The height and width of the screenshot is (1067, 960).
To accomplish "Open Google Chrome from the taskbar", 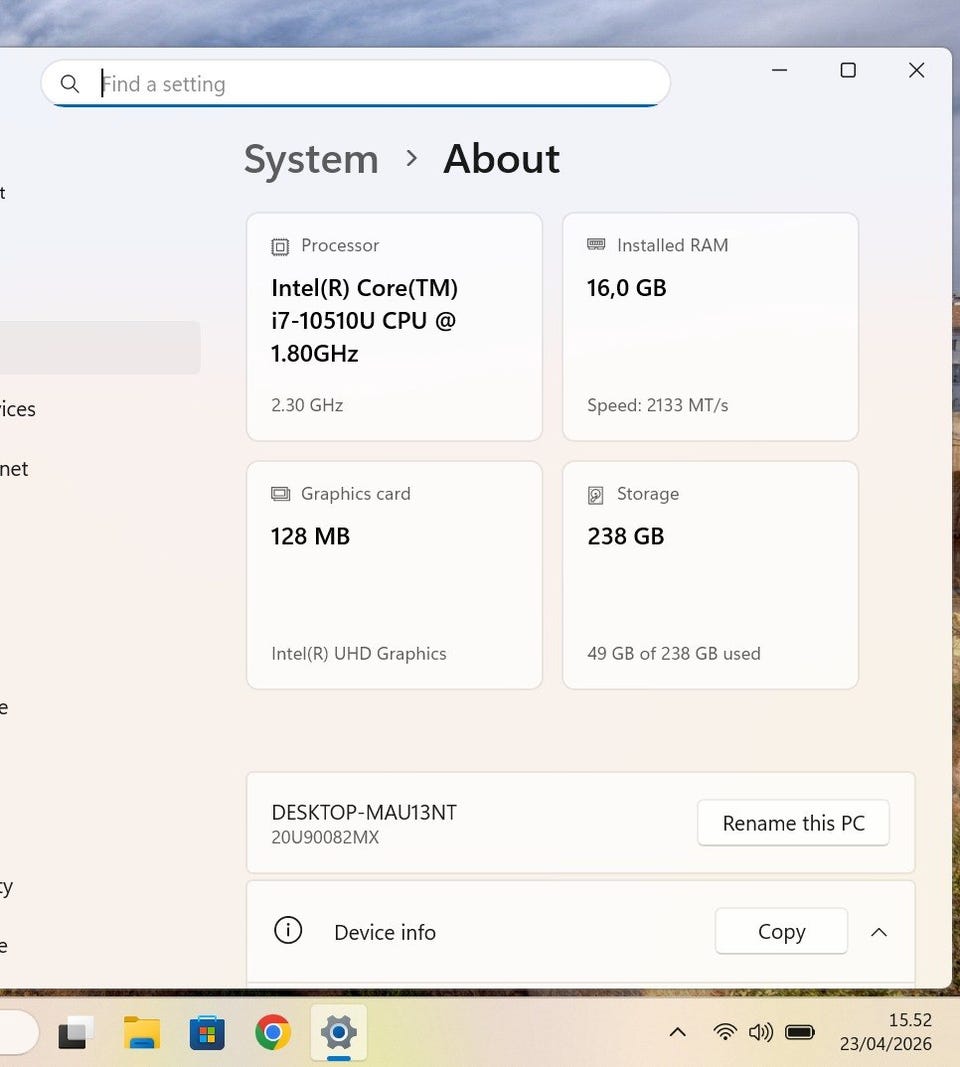I will pos(272,1032).
